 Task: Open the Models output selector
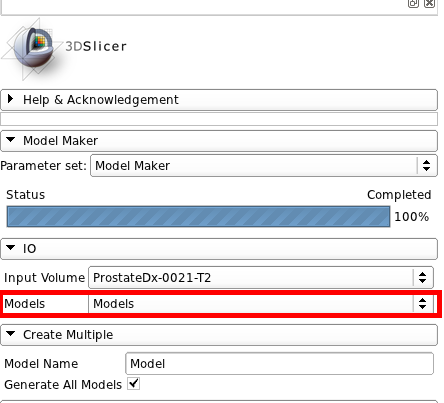click(261, 304)
